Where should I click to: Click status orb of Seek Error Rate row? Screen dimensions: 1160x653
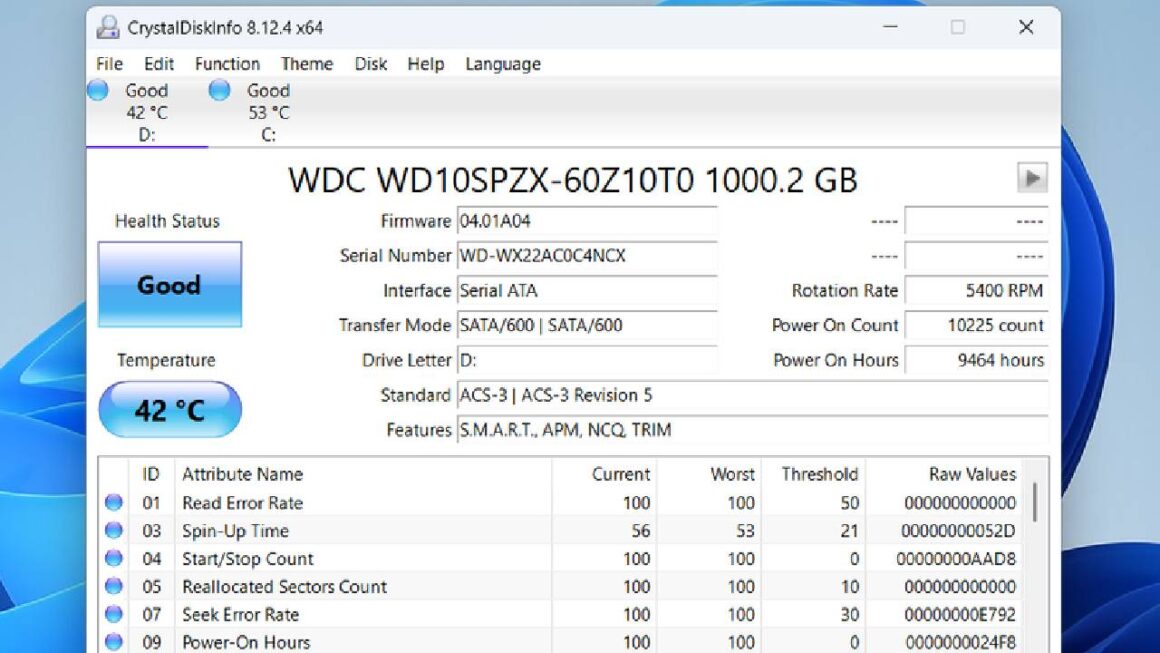114,614
